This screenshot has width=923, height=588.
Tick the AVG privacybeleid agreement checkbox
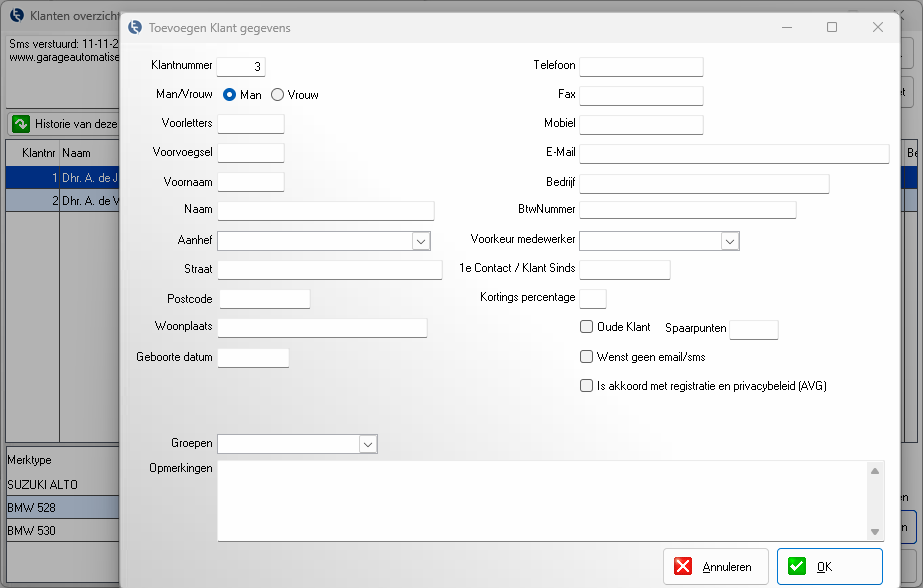pyautogui.click(x=587, y=385)
